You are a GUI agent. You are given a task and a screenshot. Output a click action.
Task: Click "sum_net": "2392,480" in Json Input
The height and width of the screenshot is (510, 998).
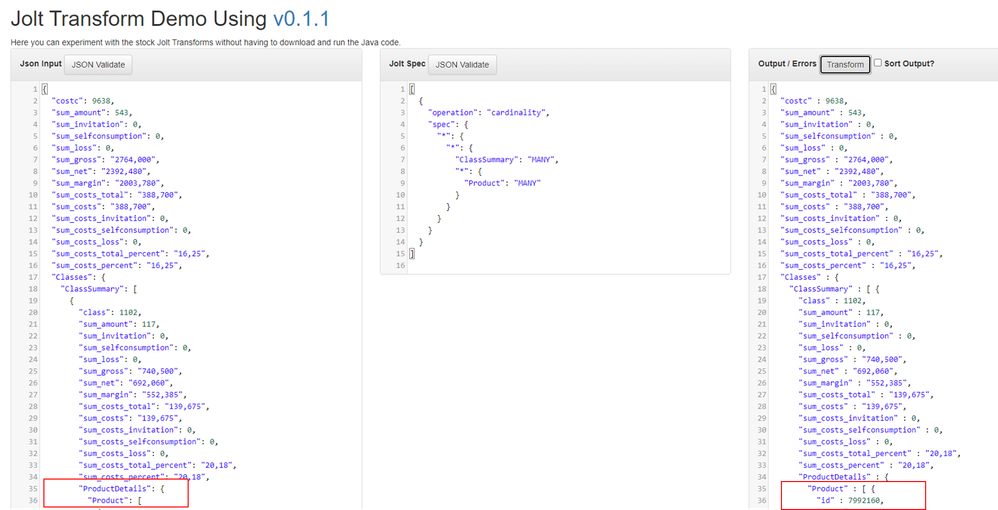[x=101, y=171]
